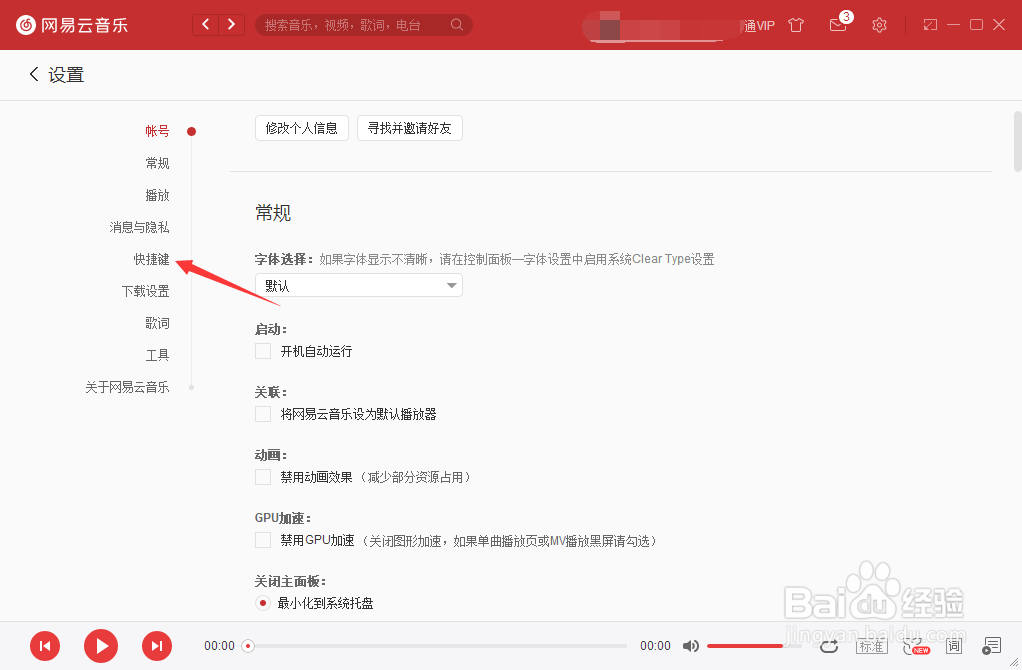Open the NEW sound effect icon
Viewport: 1022px width, 670px height.
point(916,646)
